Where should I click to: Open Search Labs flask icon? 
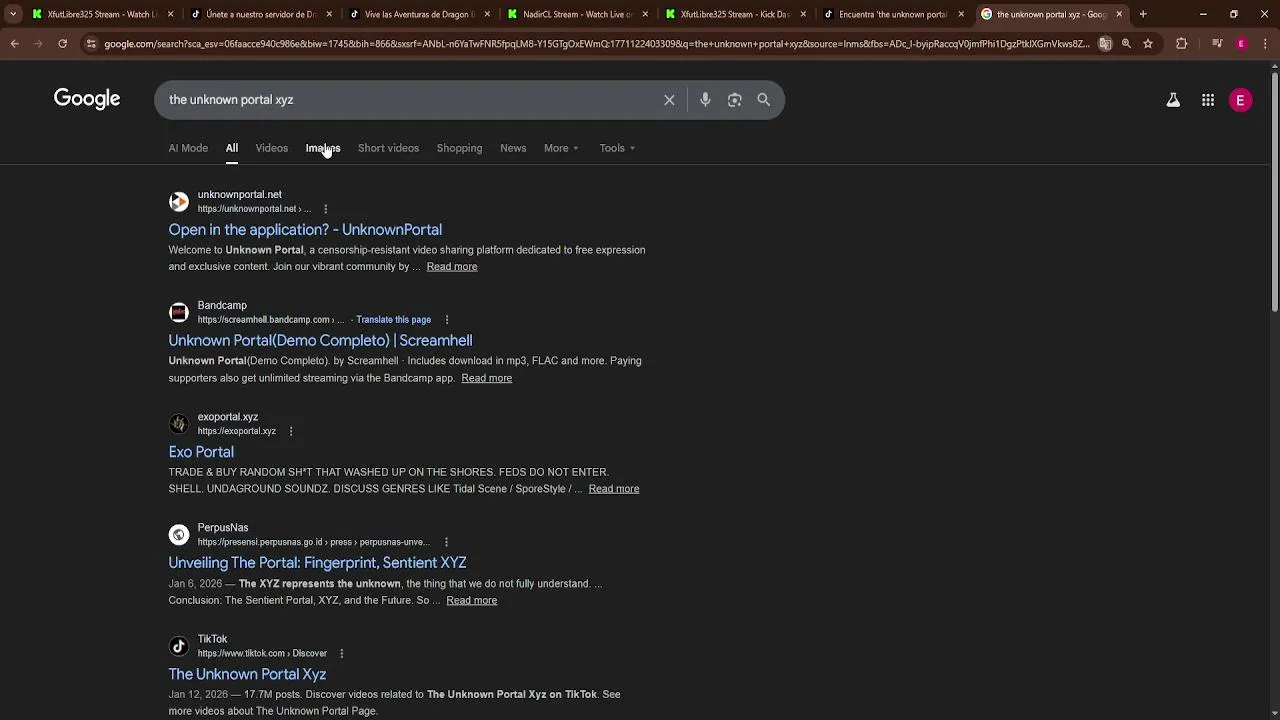(x=1173, y=100)
